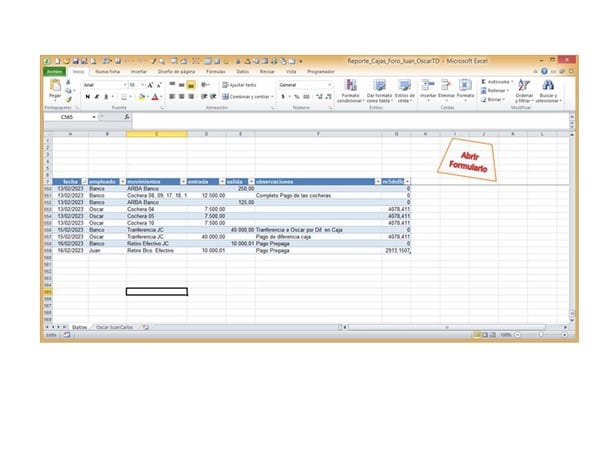600x450 pixels.
Task: Center text horizontally in cell
Action: click(182, 96)
